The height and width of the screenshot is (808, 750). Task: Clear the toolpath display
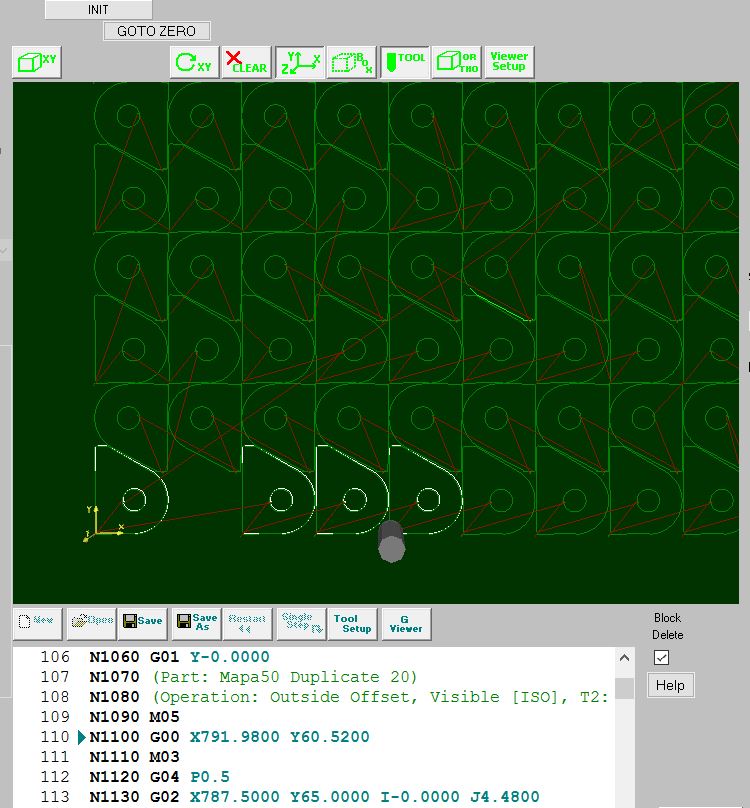pos(246,62)
